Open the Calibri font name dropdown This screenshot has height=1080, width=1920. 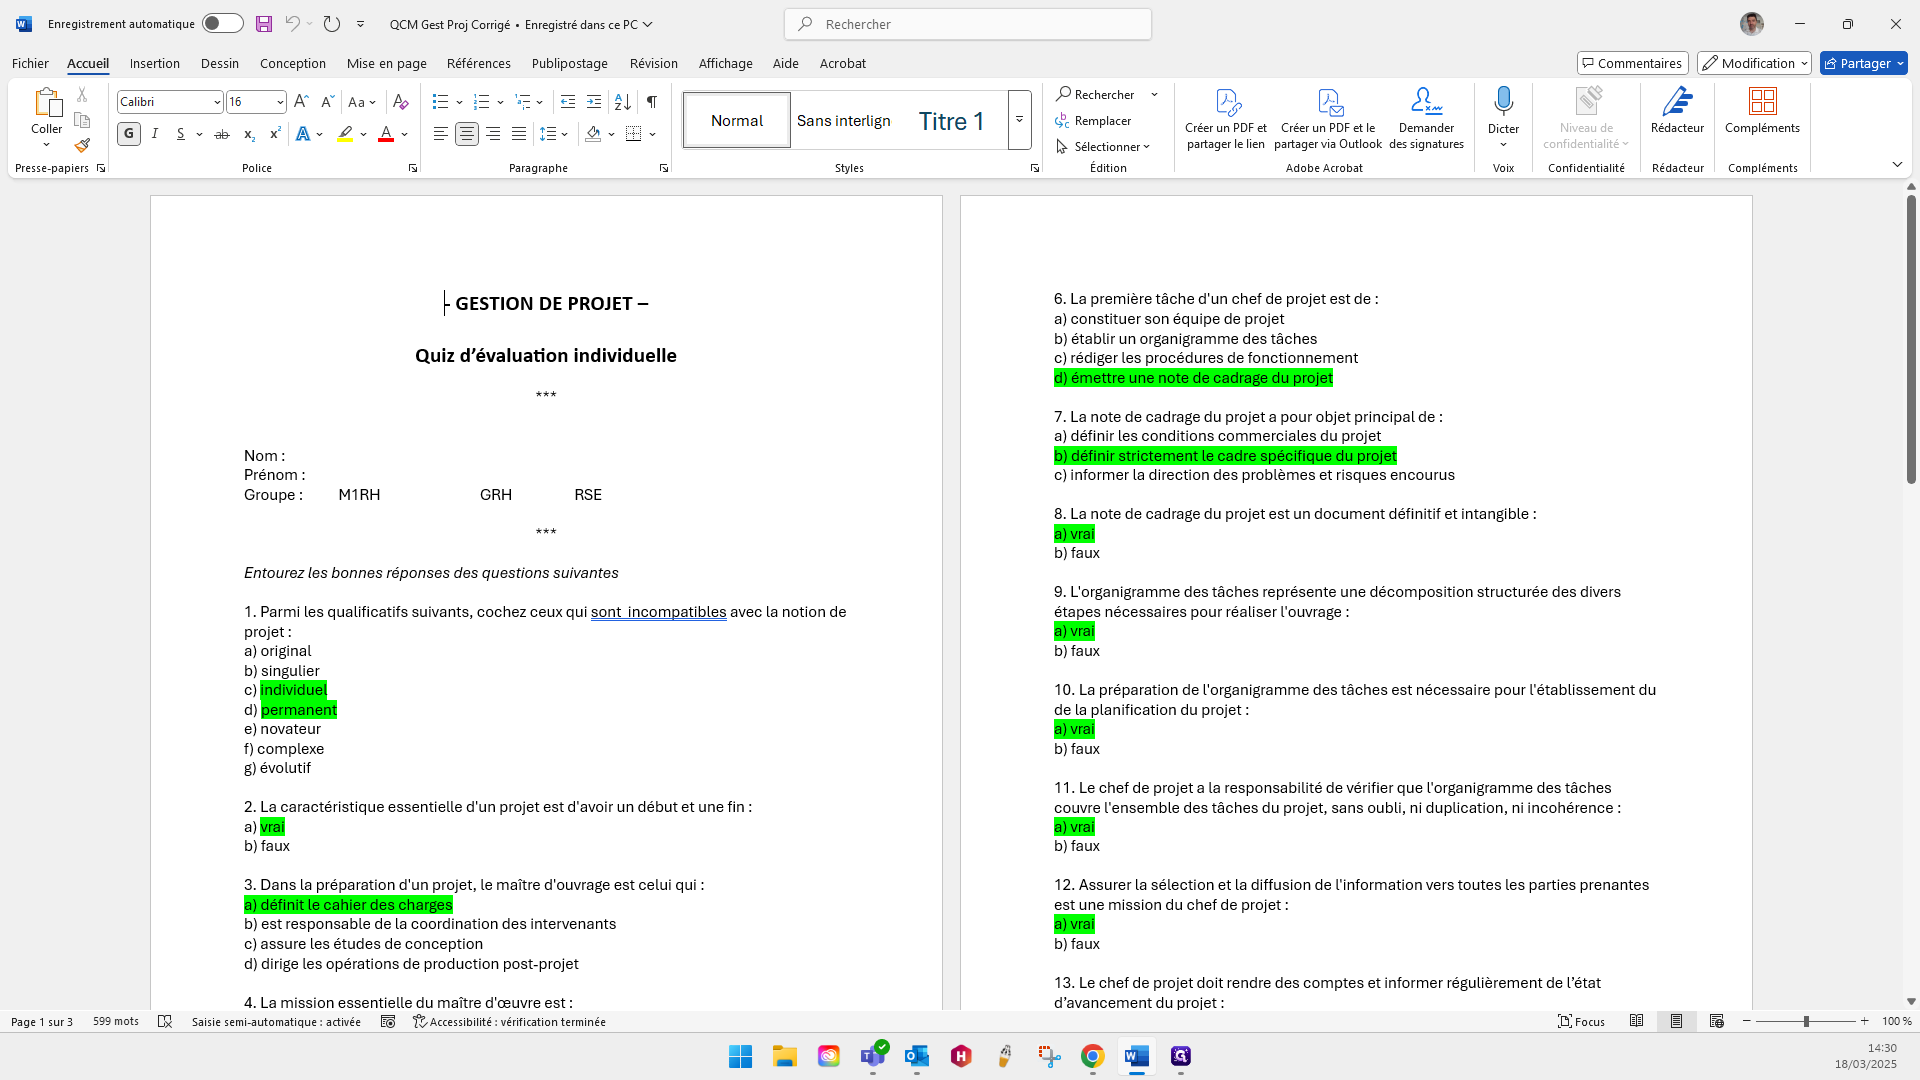tap(217, 102)
